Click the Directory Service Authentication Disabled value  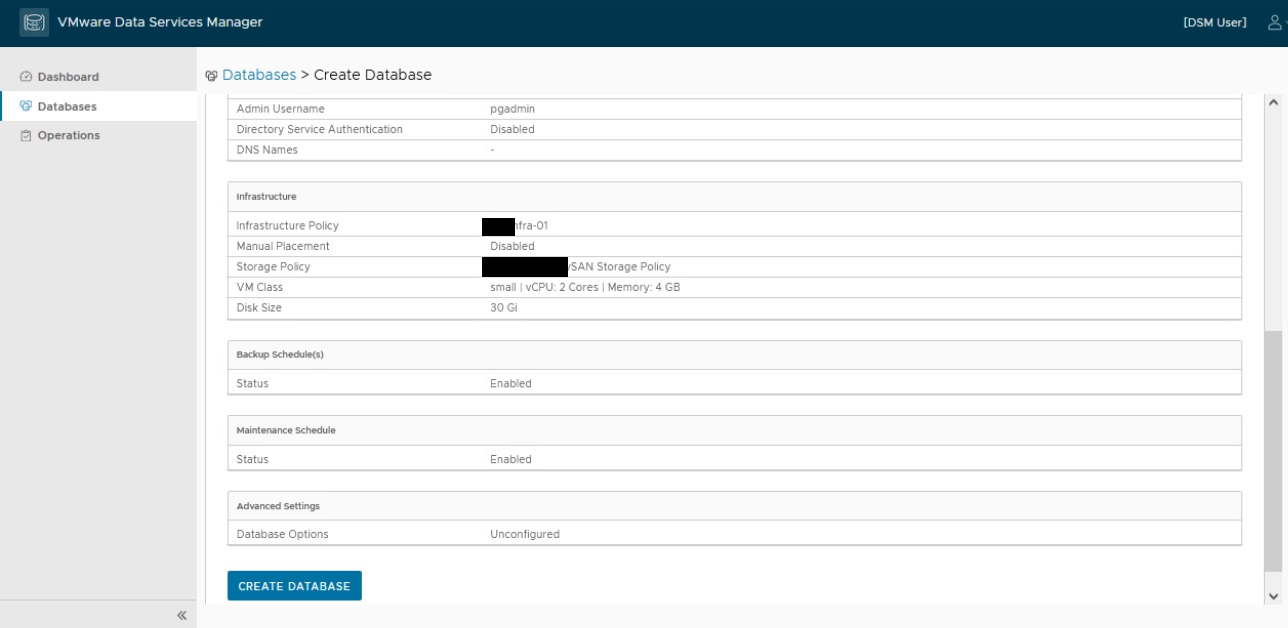[512, 129]
